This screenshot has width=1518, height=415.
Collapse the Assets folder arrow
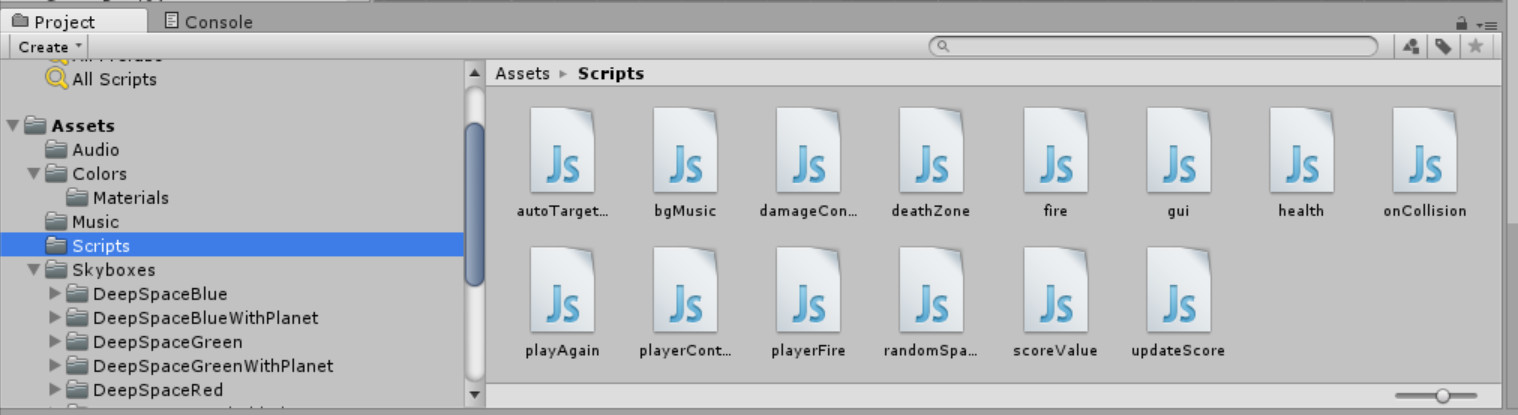coord(12,126)
